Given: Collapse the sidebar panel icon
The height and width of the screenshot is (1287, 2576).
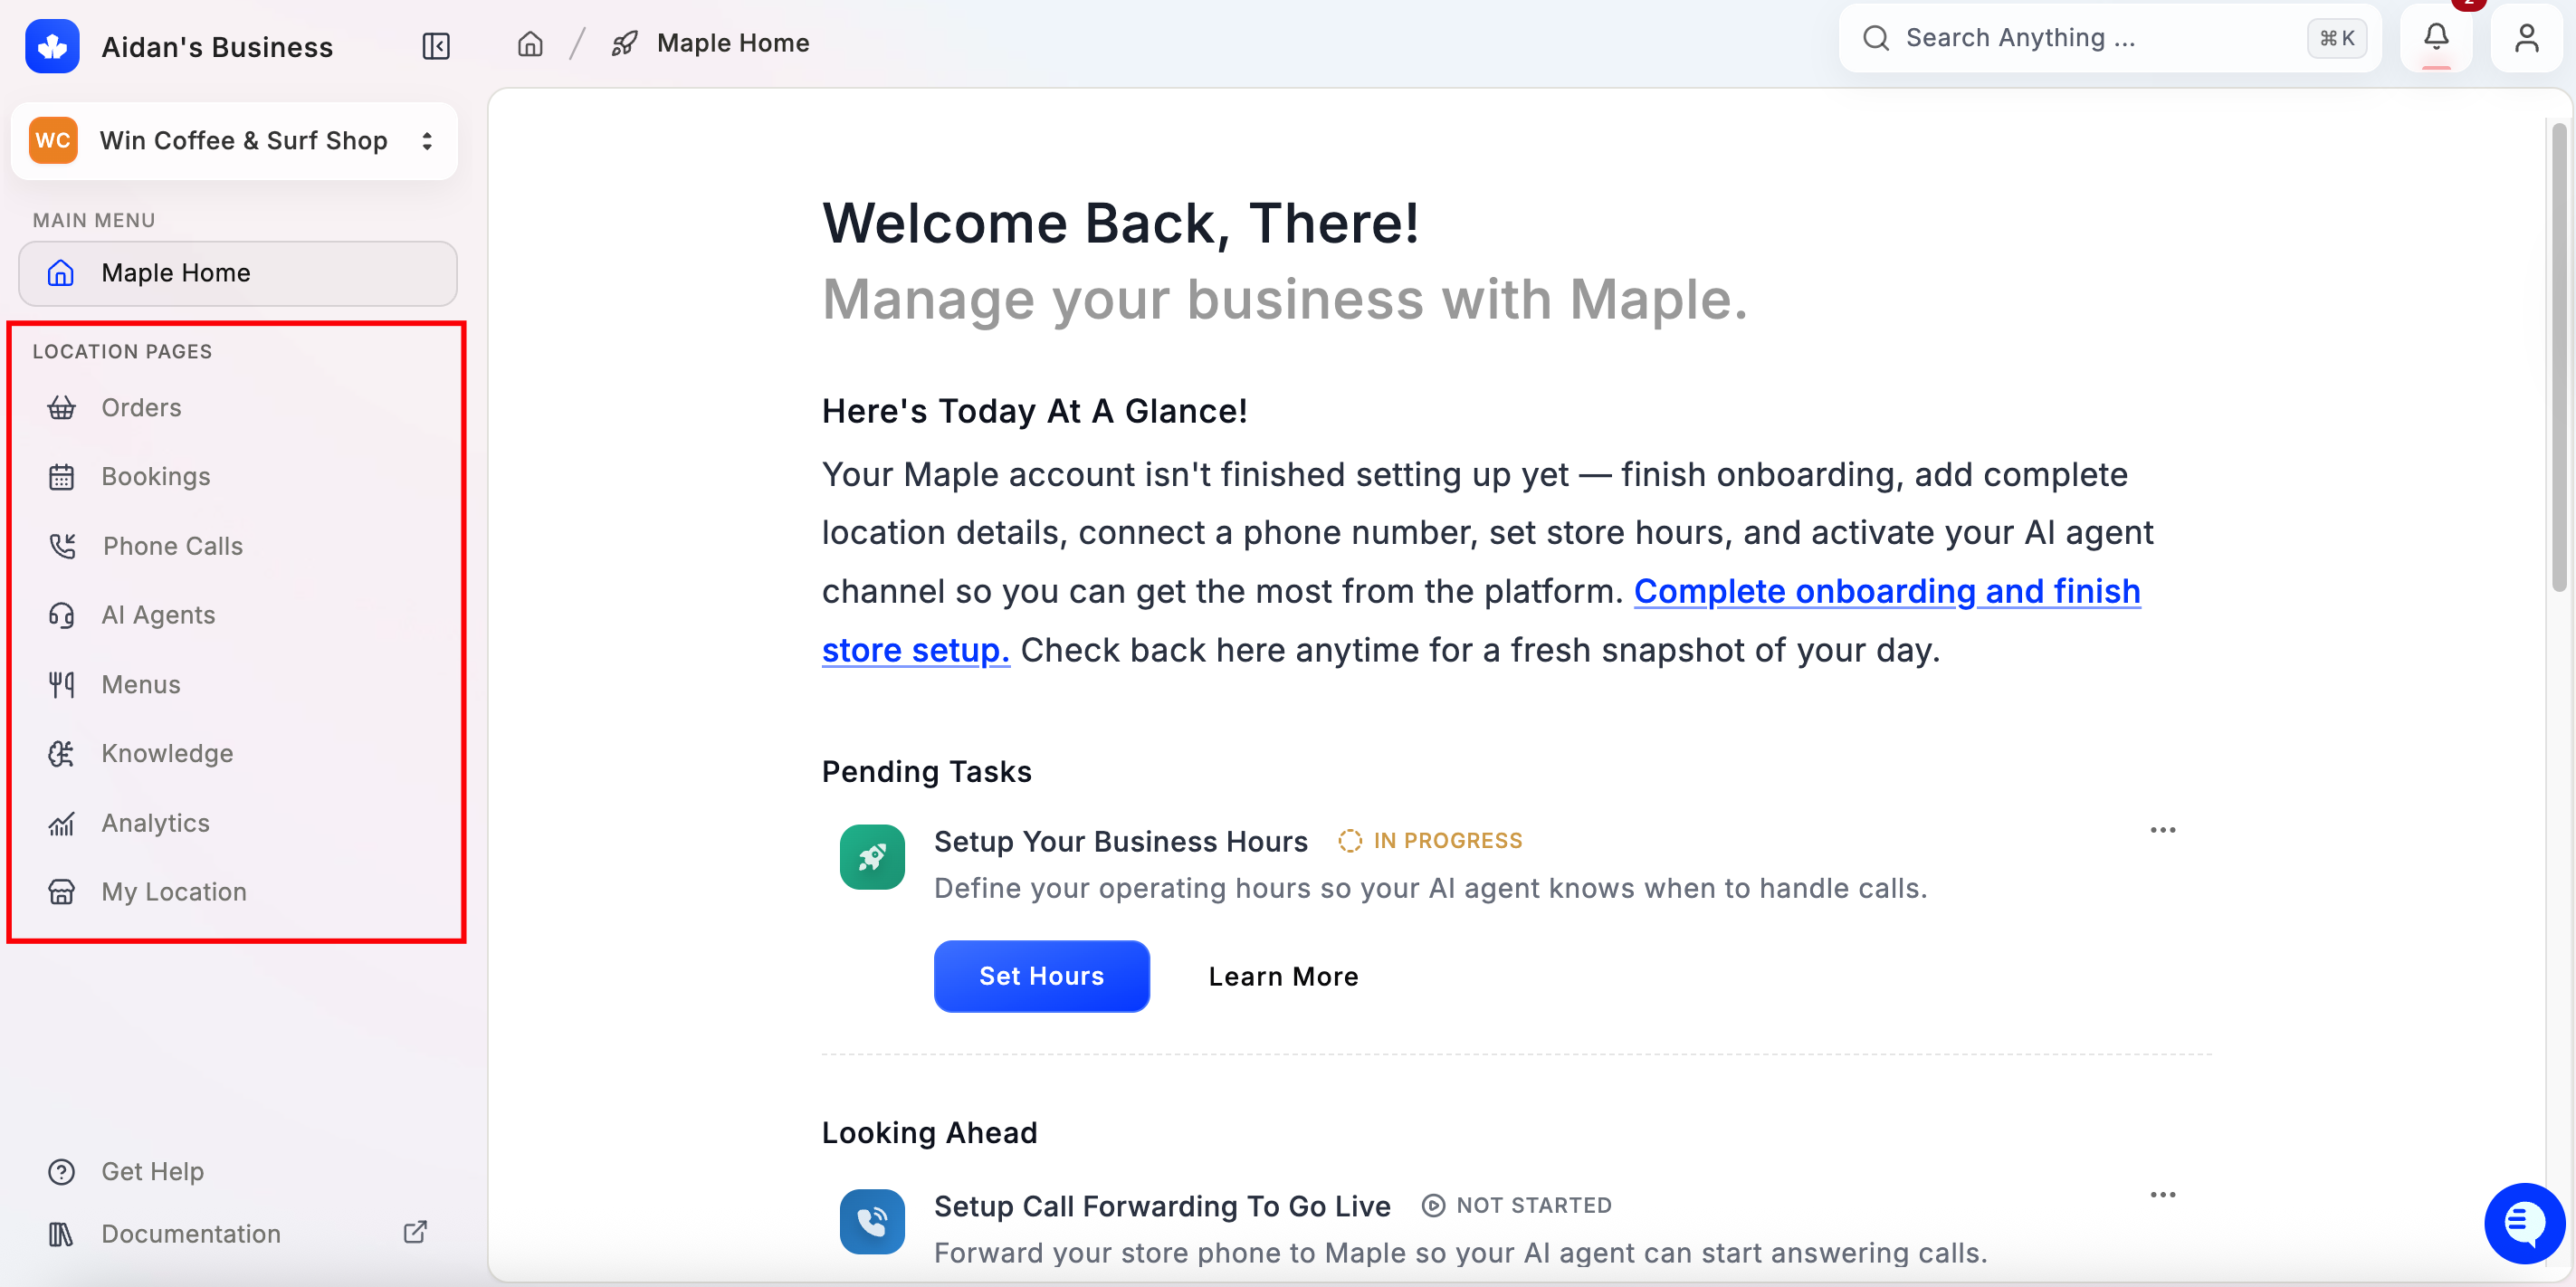Looking at the screenshot, I should point(436,46).
